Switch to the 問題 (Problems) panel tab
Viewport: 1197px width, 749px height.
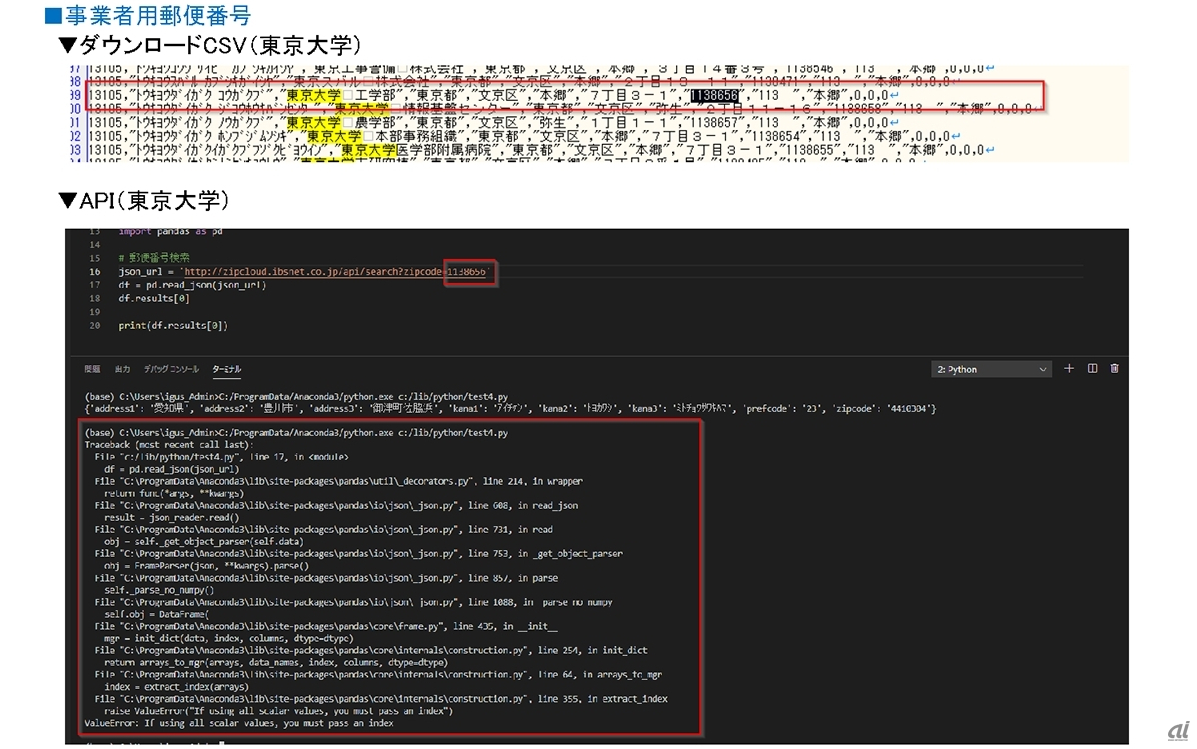point(92,369)
